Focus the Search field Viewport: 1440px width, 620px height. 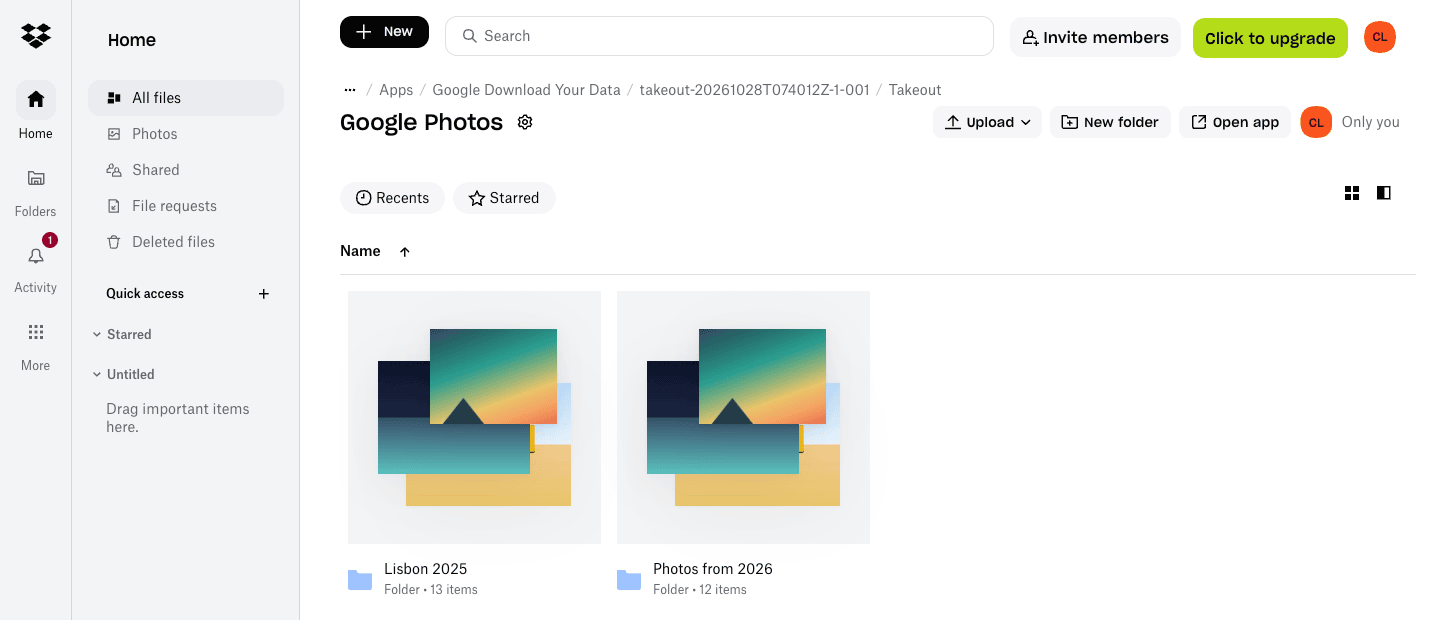pyautogui.click(x=719, y=36)
